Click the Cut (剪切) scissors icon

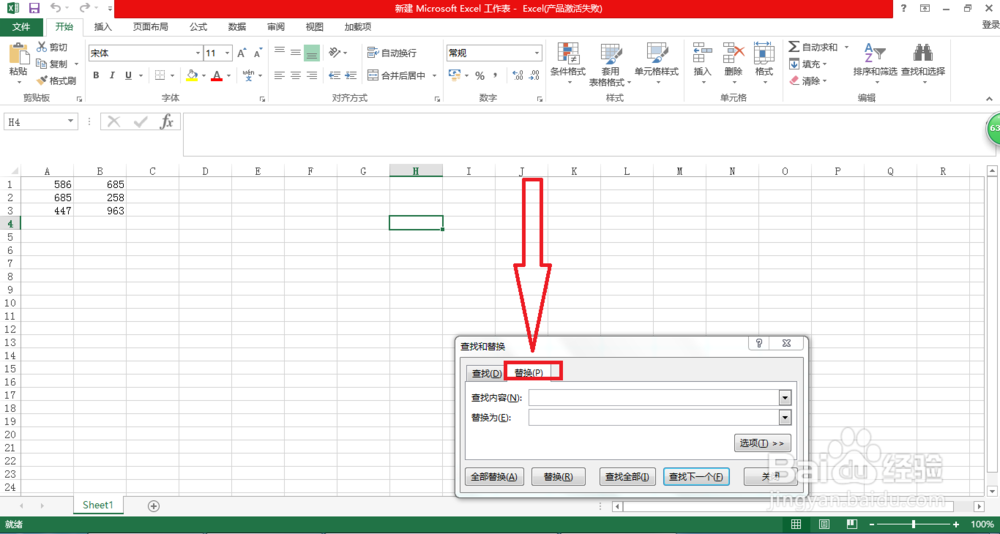tap(41, 47)
